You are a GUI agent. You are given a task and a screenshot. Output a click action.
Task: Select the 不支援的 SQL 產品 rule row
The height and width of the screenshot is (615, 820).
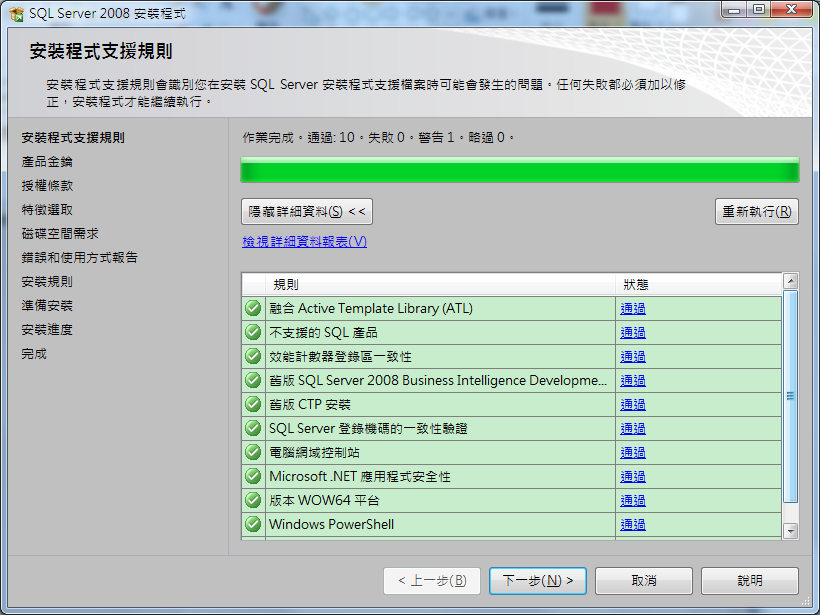(x=511, y=333)
